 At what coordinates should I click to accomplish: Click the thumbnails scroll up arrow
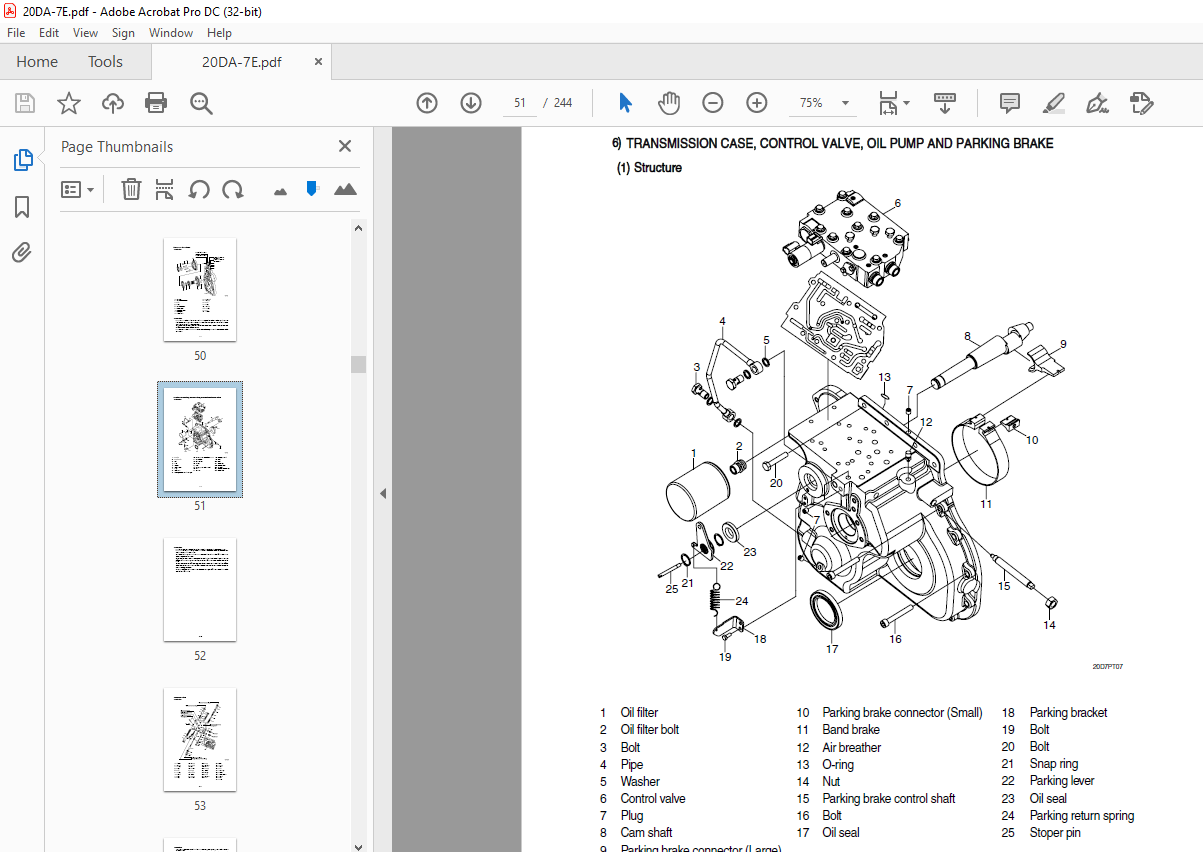coord(358,227)
